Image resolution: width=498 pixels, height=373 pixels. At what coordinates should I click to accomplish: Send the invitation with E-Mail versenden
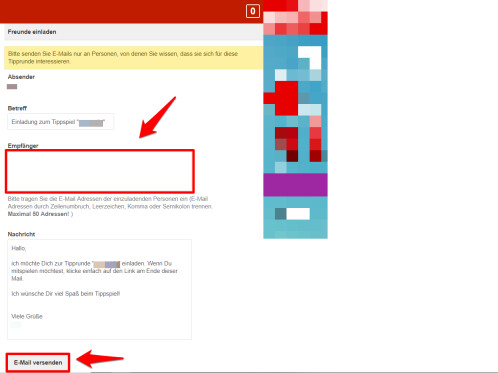[x=38, y=362]
